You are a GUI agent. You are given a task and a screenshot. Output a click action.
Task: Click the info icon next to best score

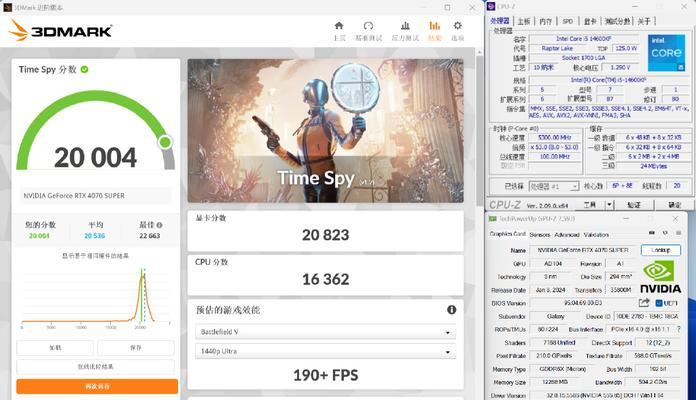coord(159,225)
